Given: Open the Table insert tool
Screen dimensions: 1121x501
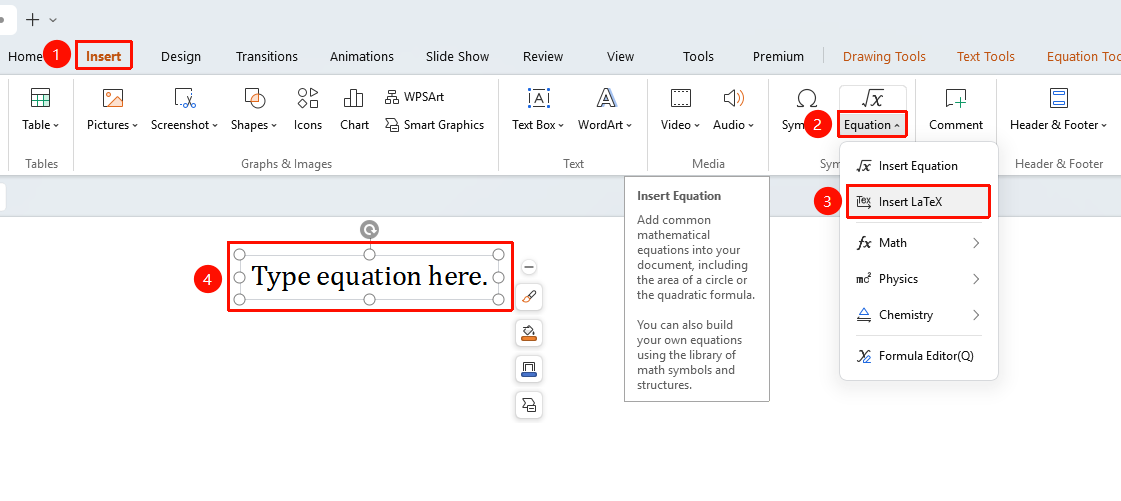Looking at the screenshot, I should [x=40, y=109].
